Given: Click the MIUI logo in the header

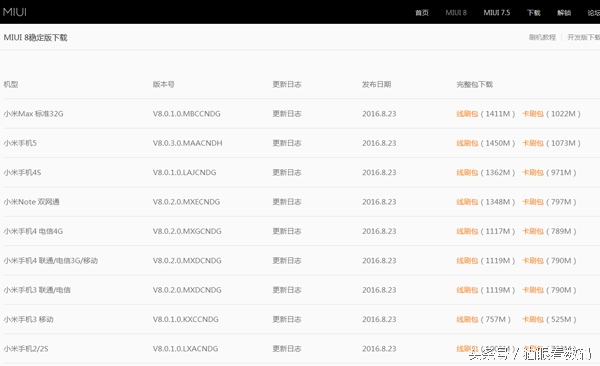Looking at the screenshot, I should click(15, 12).
